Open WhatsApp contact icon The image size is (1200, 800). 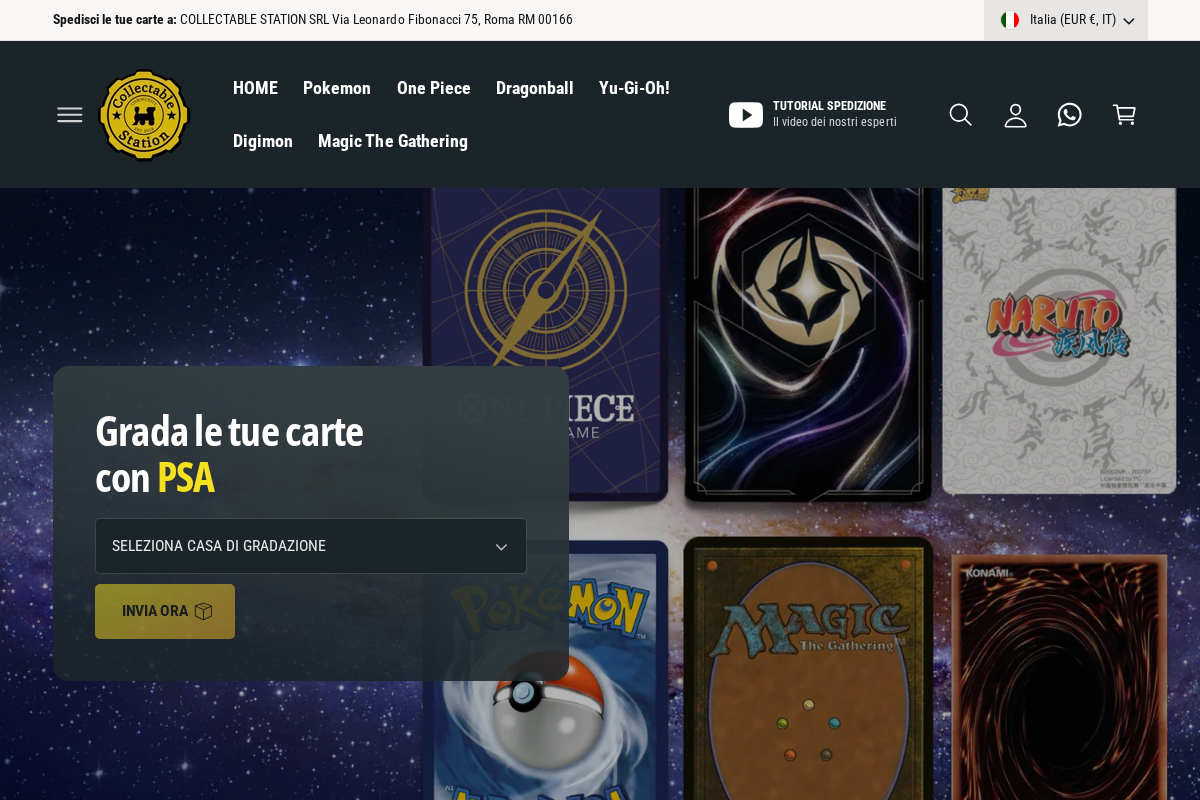[x=1069, y=114]
